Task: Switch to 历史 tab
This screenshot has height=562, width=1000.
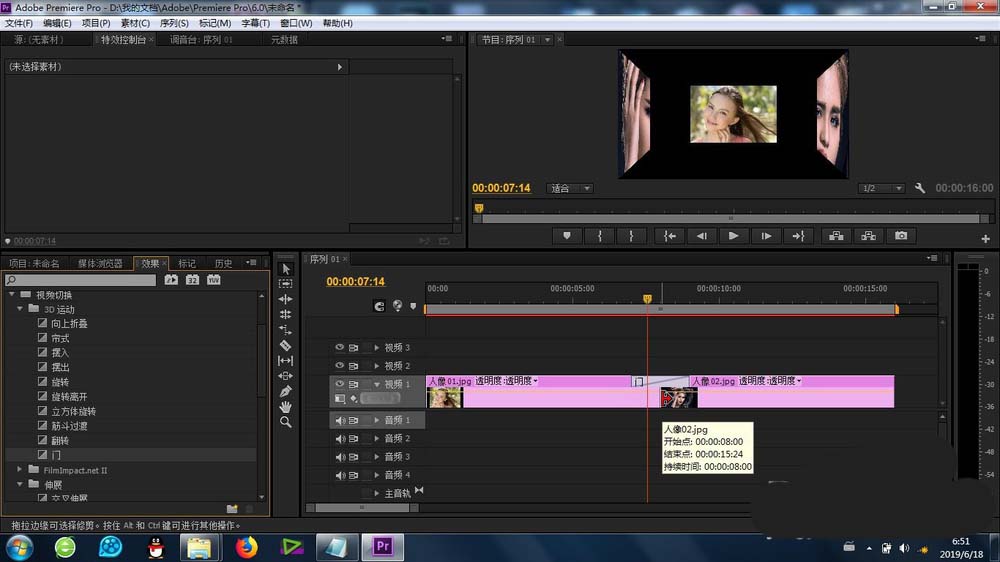Action: (x=223, y=263)
